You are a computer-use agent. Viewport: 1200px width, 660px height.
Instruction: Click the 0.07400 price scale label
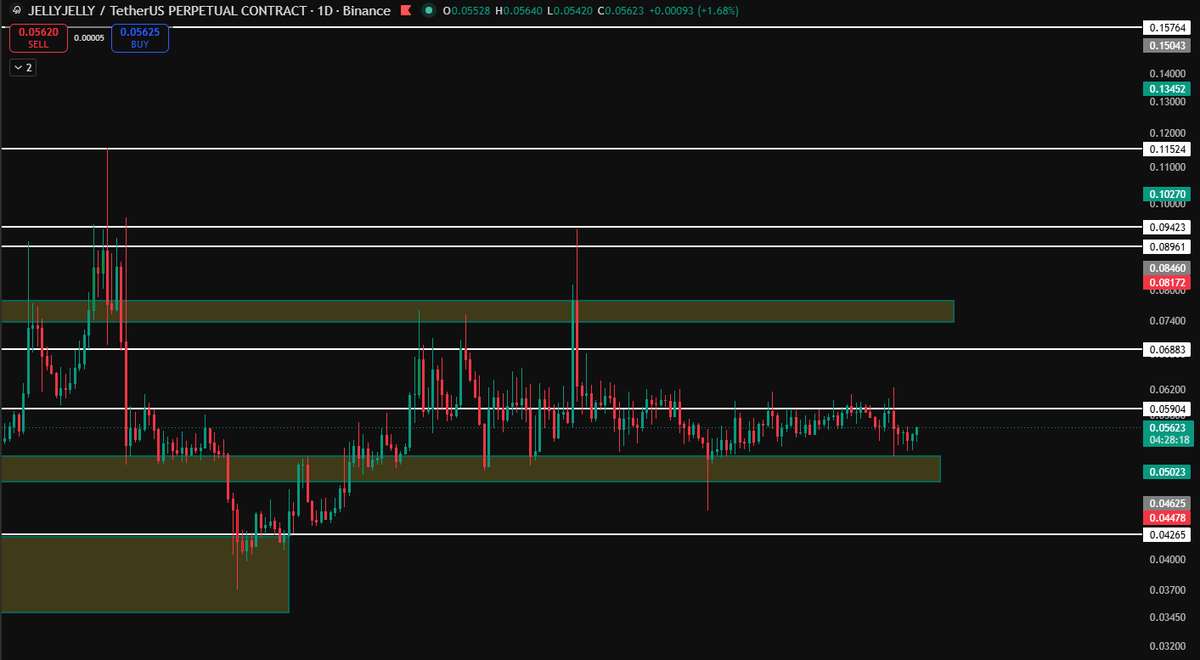point(1167,321)
